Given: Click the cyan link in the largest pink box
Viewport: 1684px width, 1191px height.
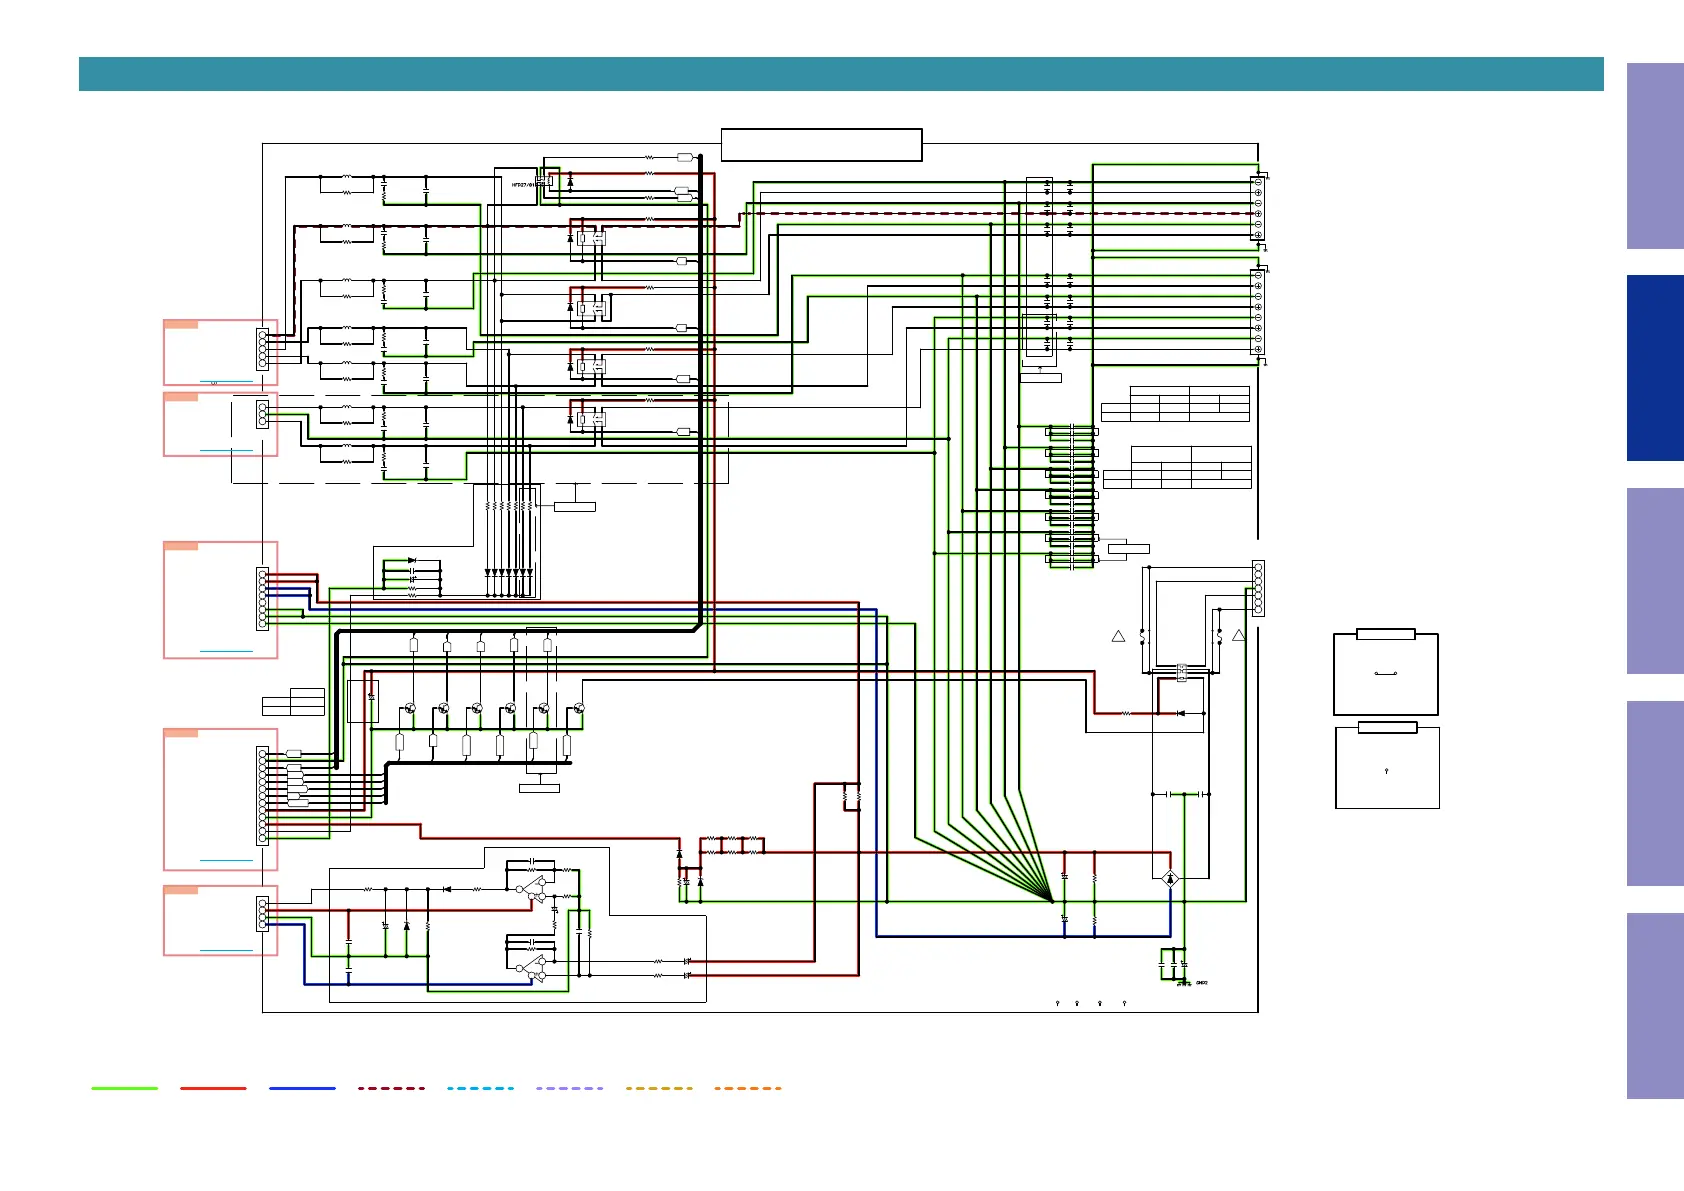Looking at the screenshot, I should tap(226, 860).
